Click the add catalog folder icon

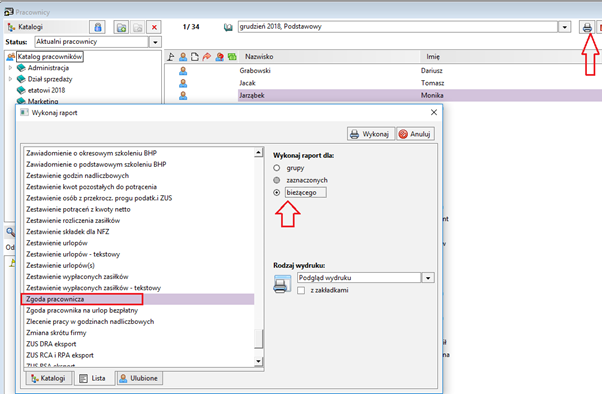coord(121,27)
